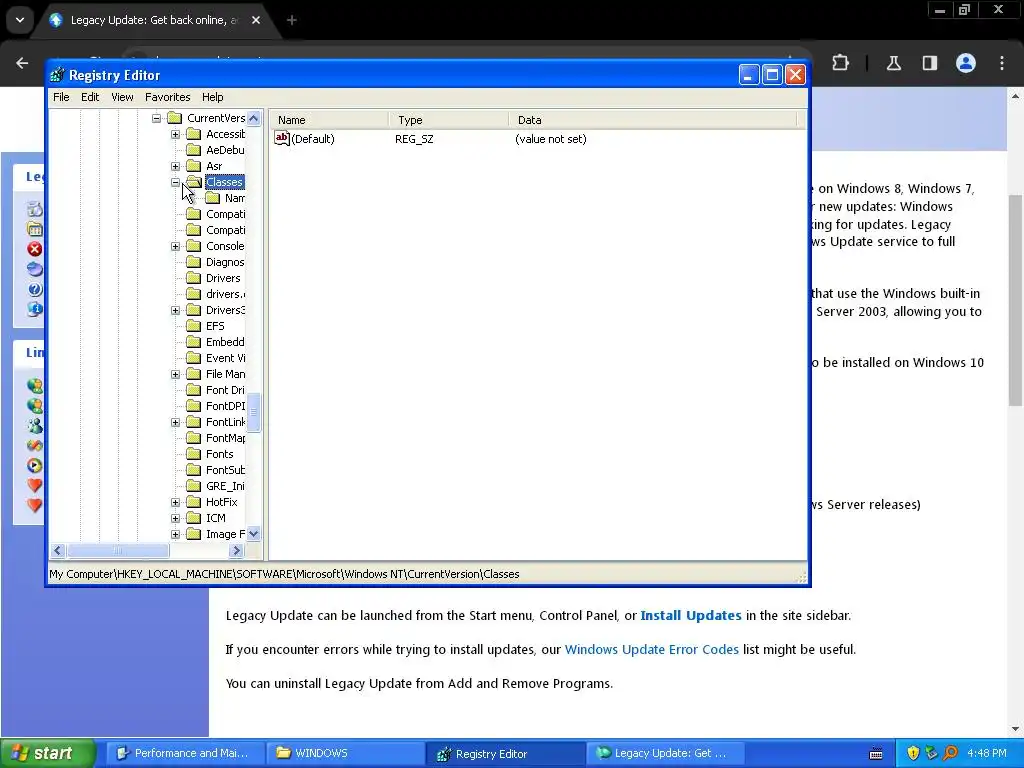The image size is (1024, 768).
Task: Open Chrome extensions puzzle icon
Action: [840, 63]
